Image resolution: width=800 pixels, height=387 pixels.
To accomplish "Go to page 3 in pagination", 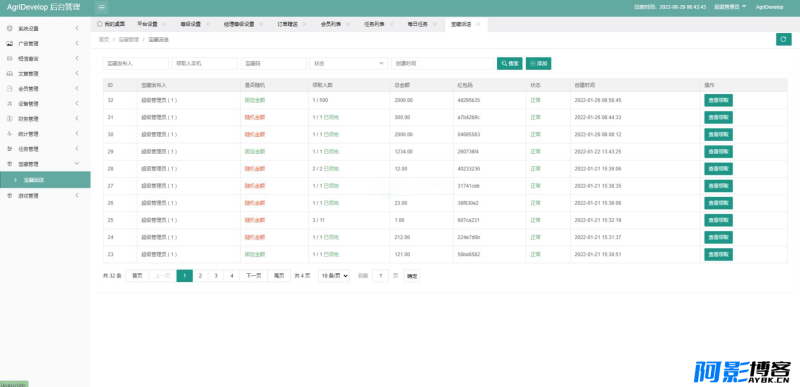I will (216, 276).
